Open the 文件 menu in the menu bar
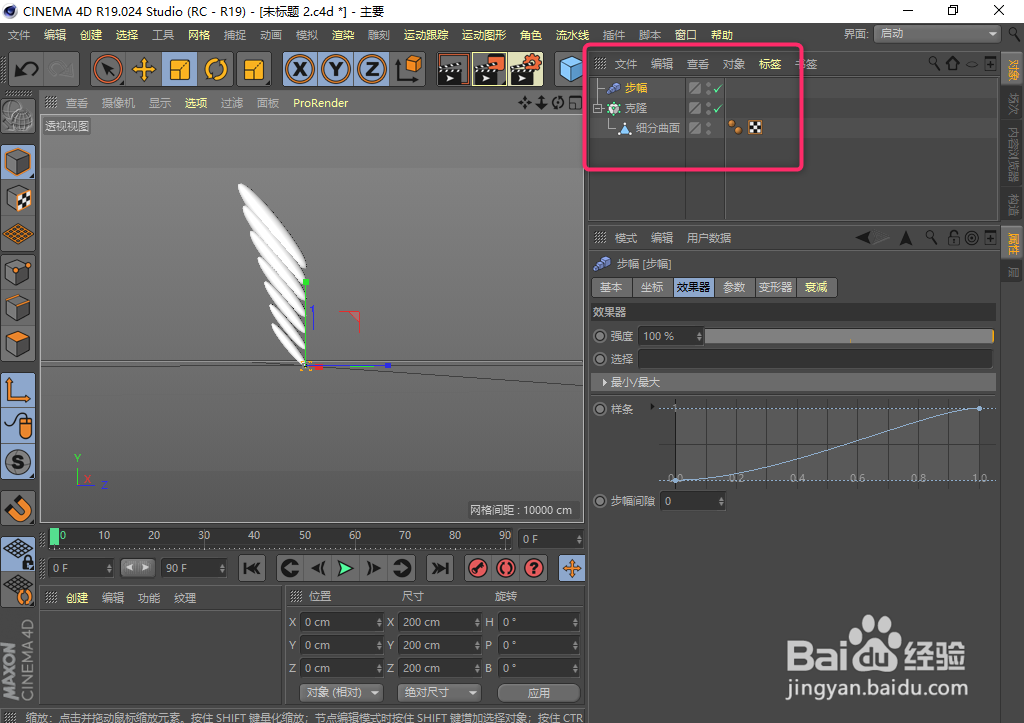Viewport: 1024px width, 723px height. coord(19,35)
